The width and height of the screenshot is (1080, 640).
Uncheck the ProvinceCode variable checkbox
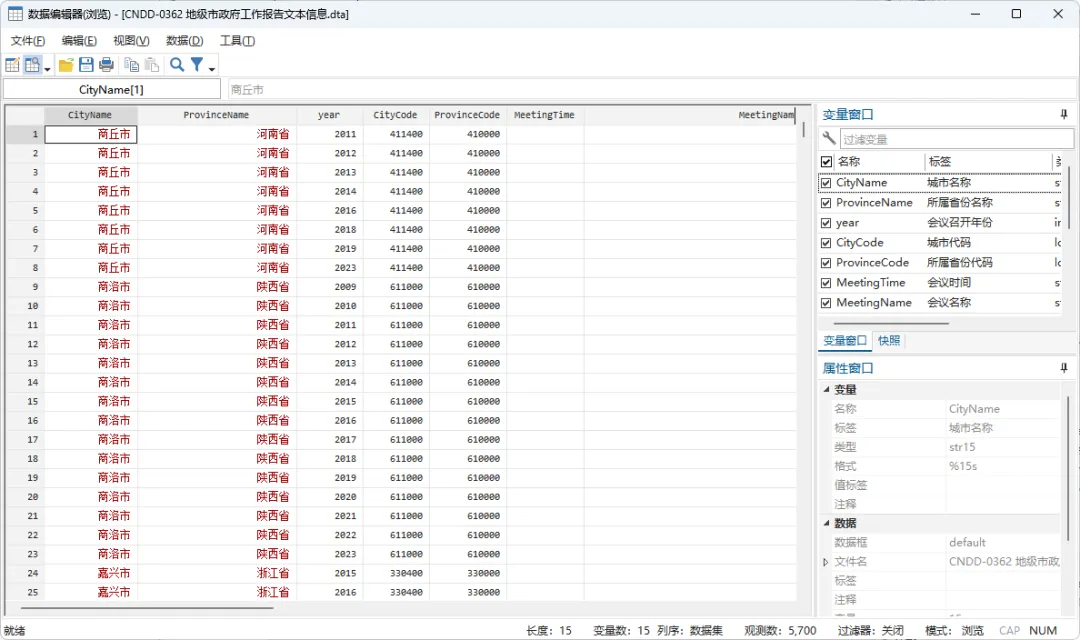click(826, 263)
